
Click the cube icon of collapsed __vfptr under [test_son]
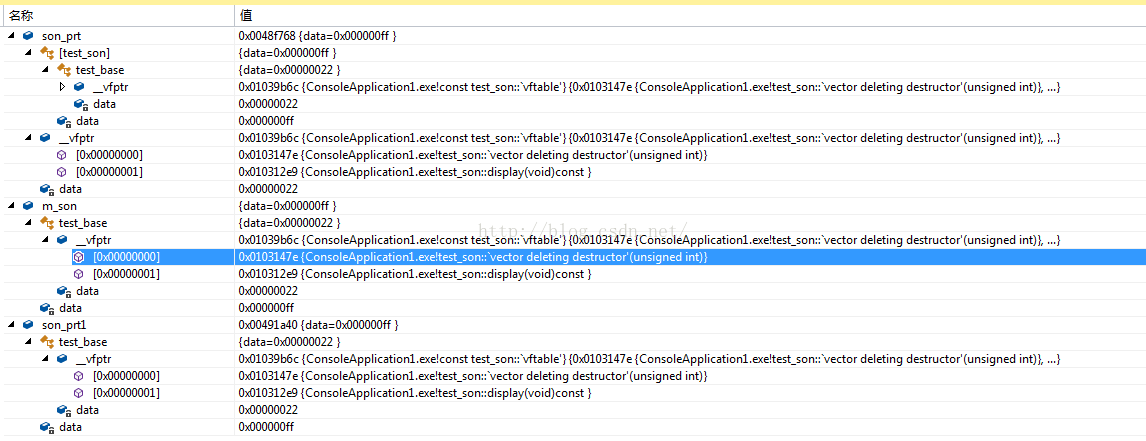pos(79,87)
